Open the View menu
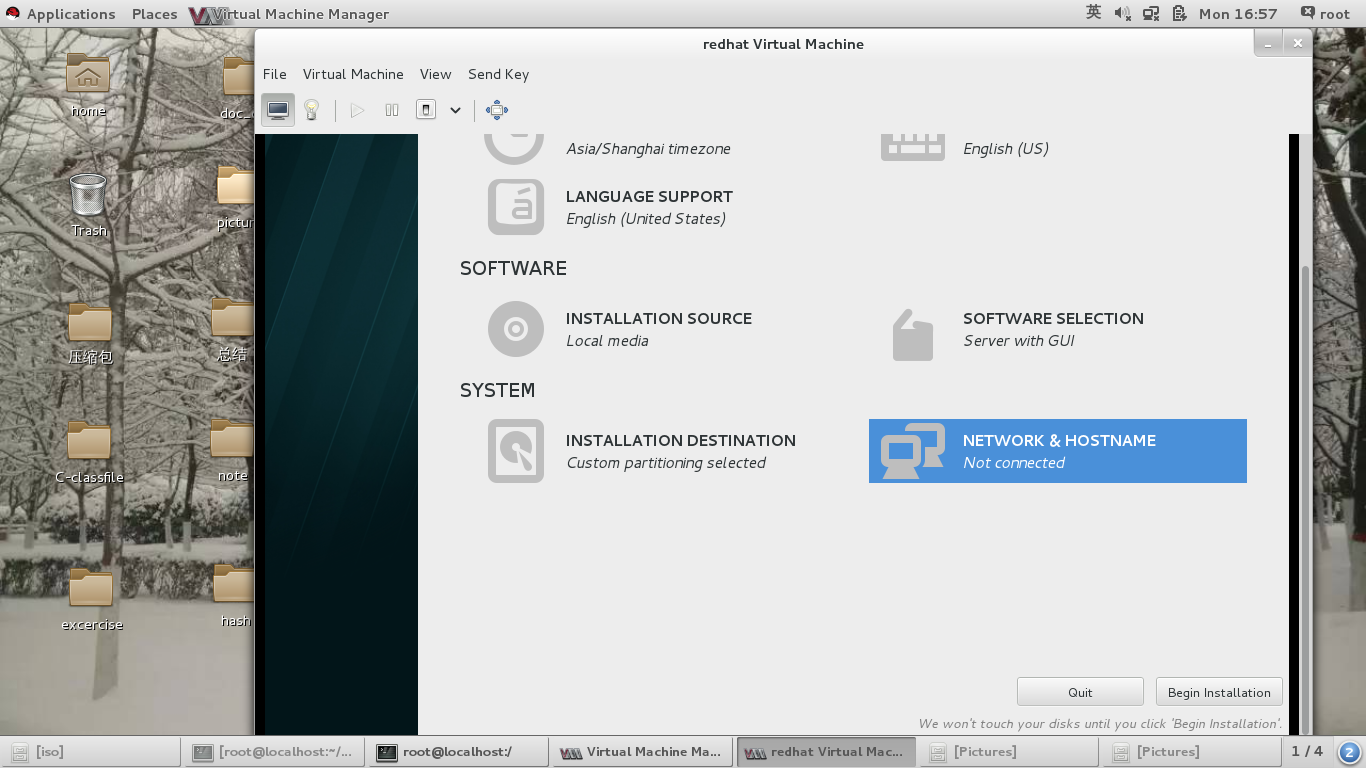 coord(435,74)
